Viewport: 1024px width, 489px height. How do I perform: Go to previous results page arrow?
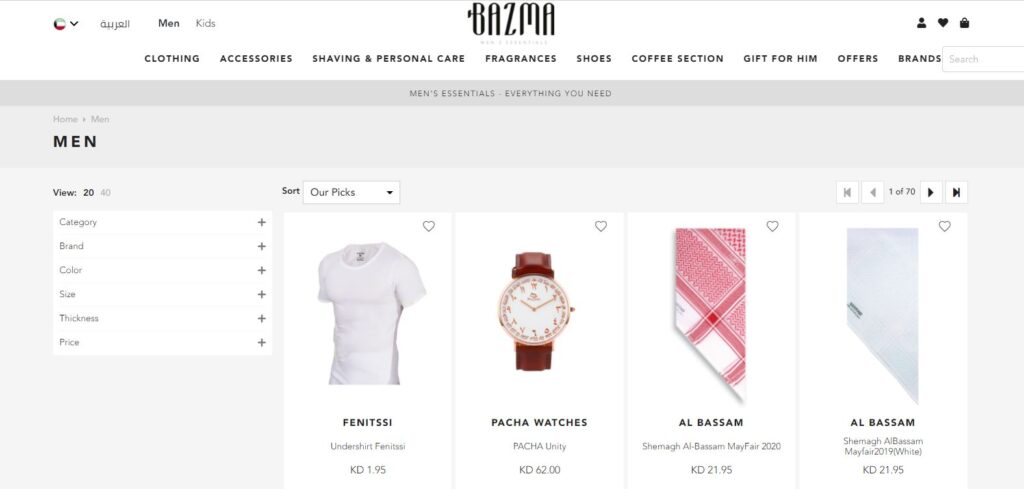(x=872, y=192)
